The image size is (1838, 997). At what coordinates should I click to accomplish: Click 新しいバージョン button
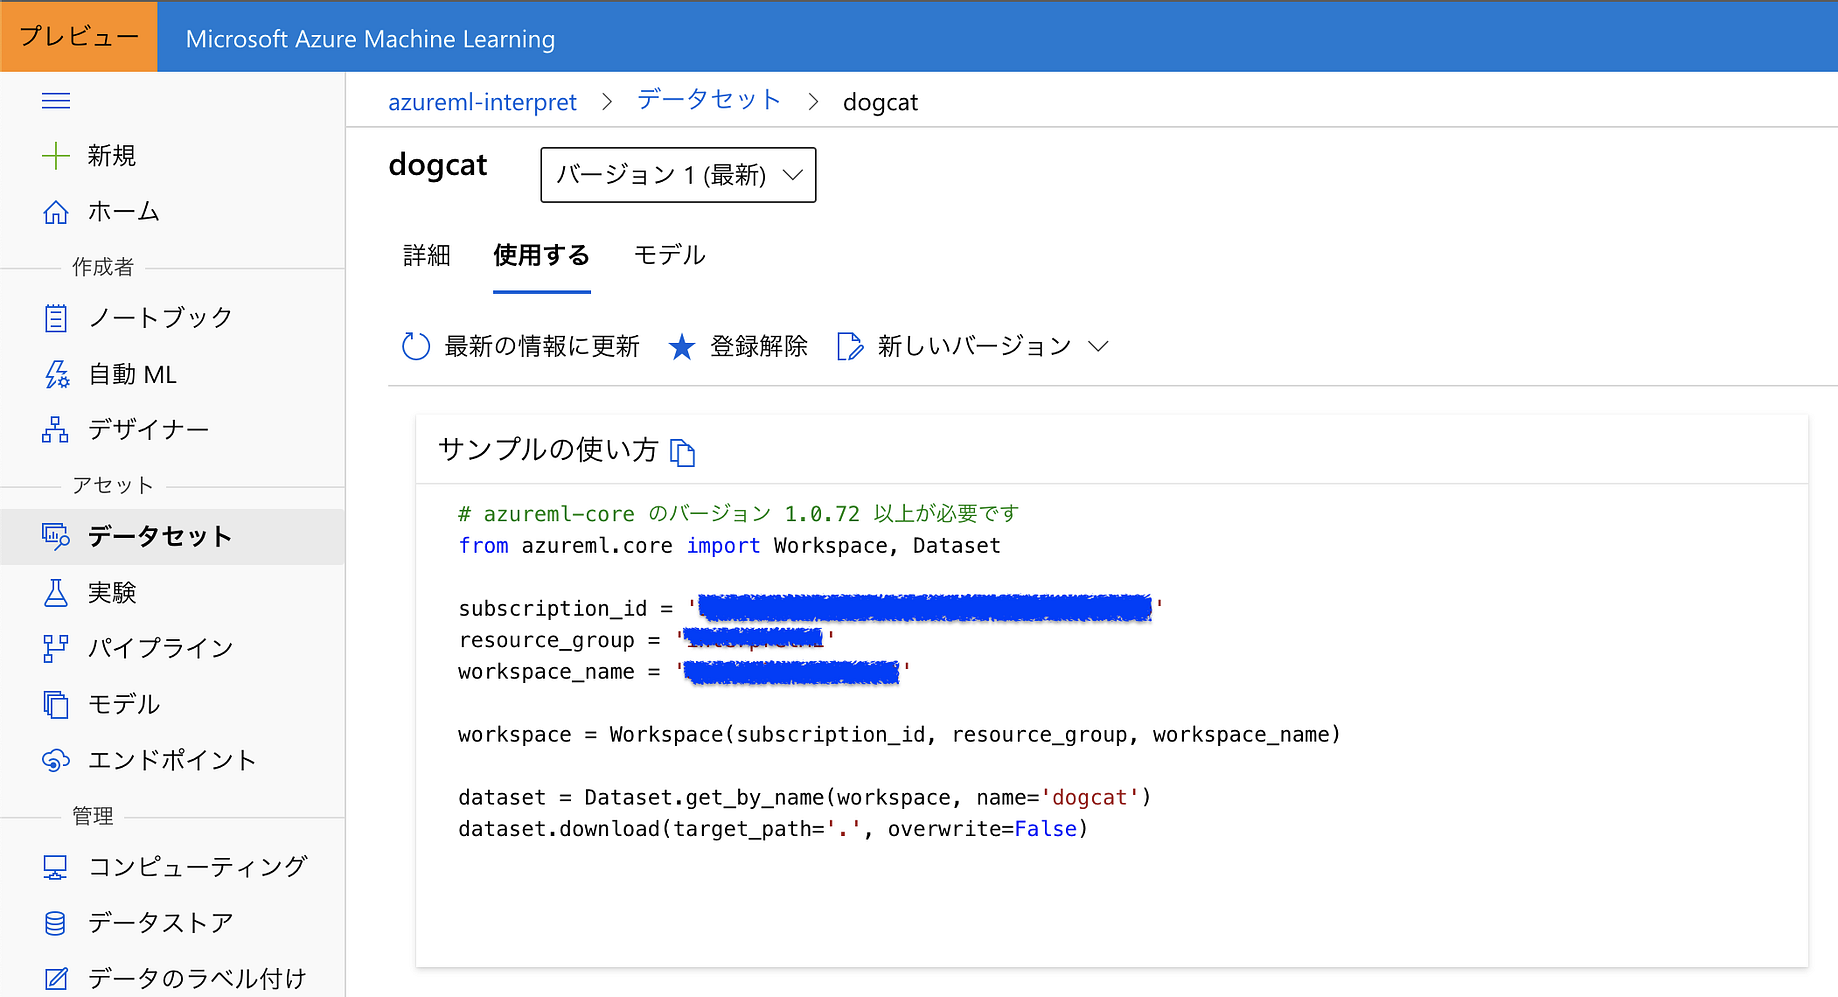pos(973,346)
